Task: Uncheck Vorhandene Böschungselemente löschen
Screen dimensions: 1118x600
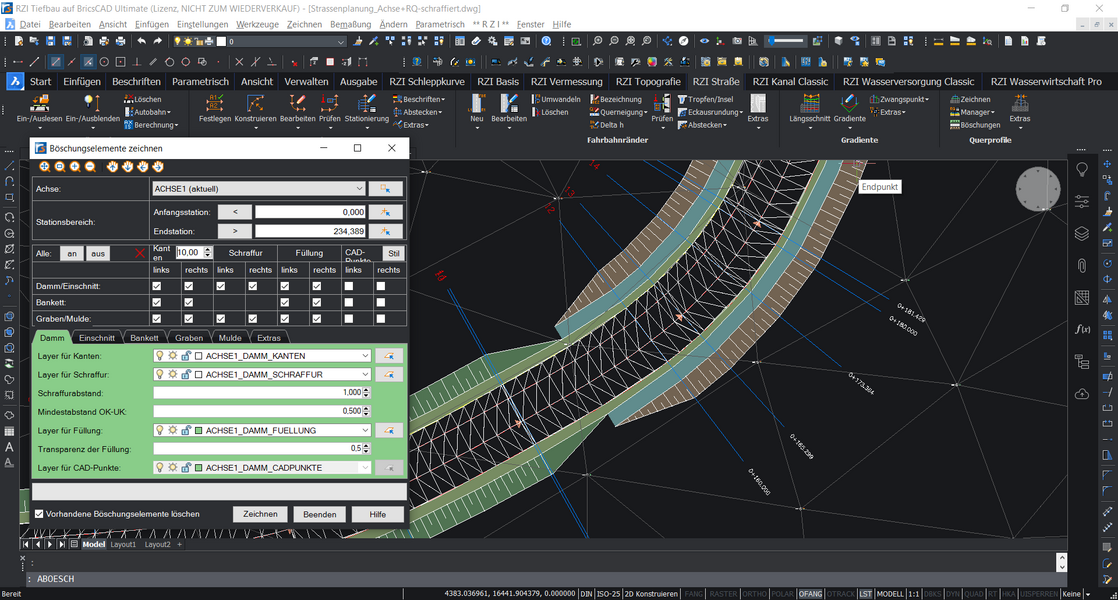Action: click(x=39, y=514)
